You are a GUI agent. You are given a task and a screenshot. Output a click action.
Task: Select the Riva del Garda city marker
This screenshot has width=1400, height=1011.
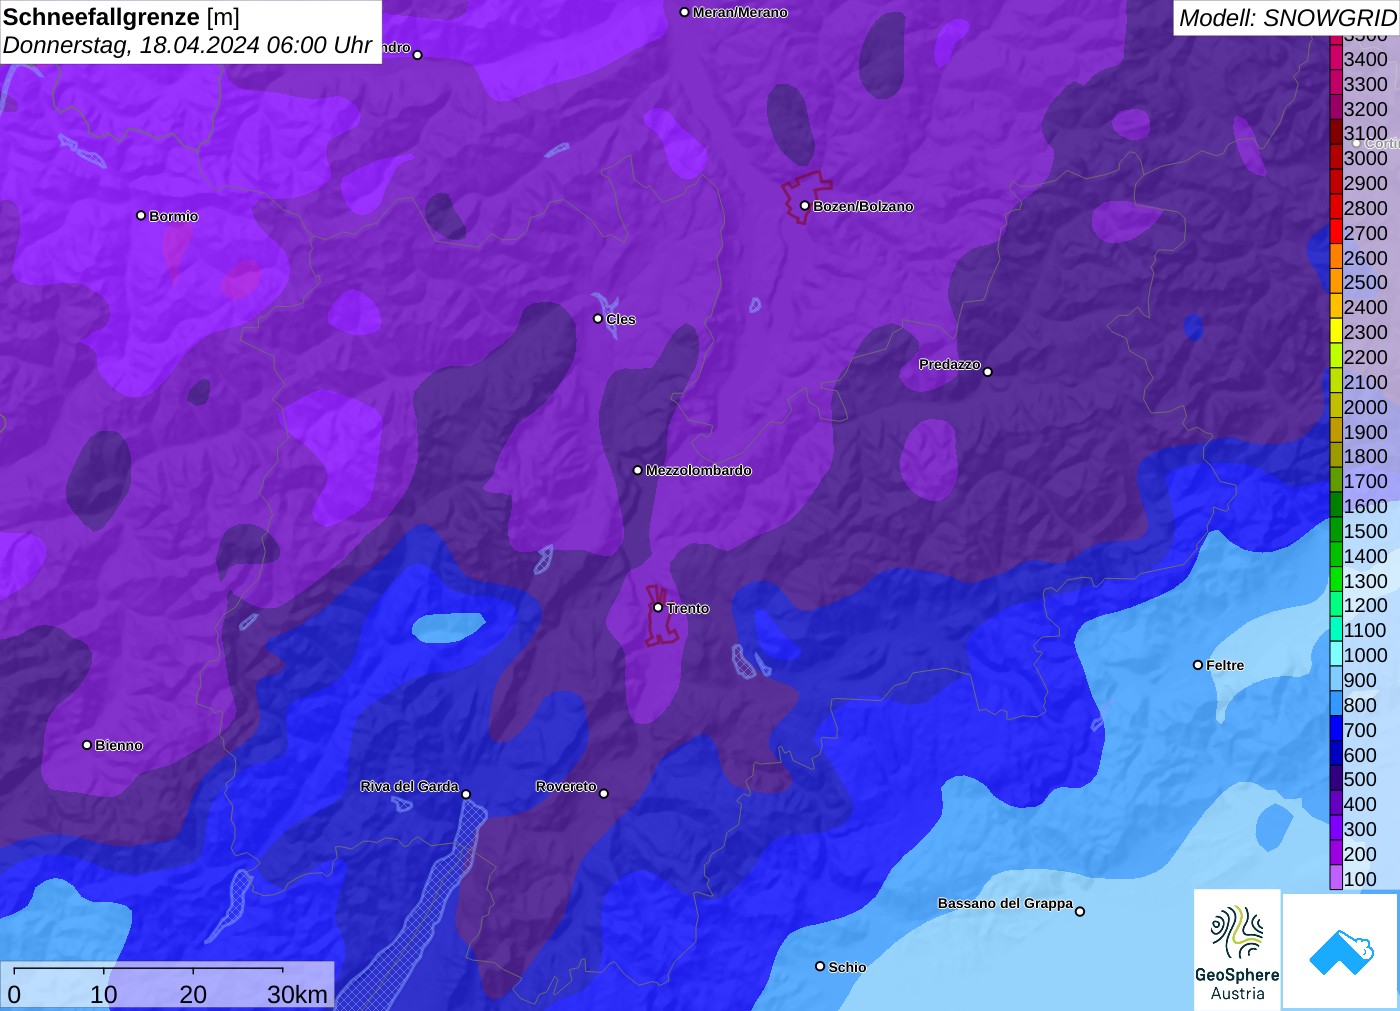pyautogui.click(x=466, y=794)
